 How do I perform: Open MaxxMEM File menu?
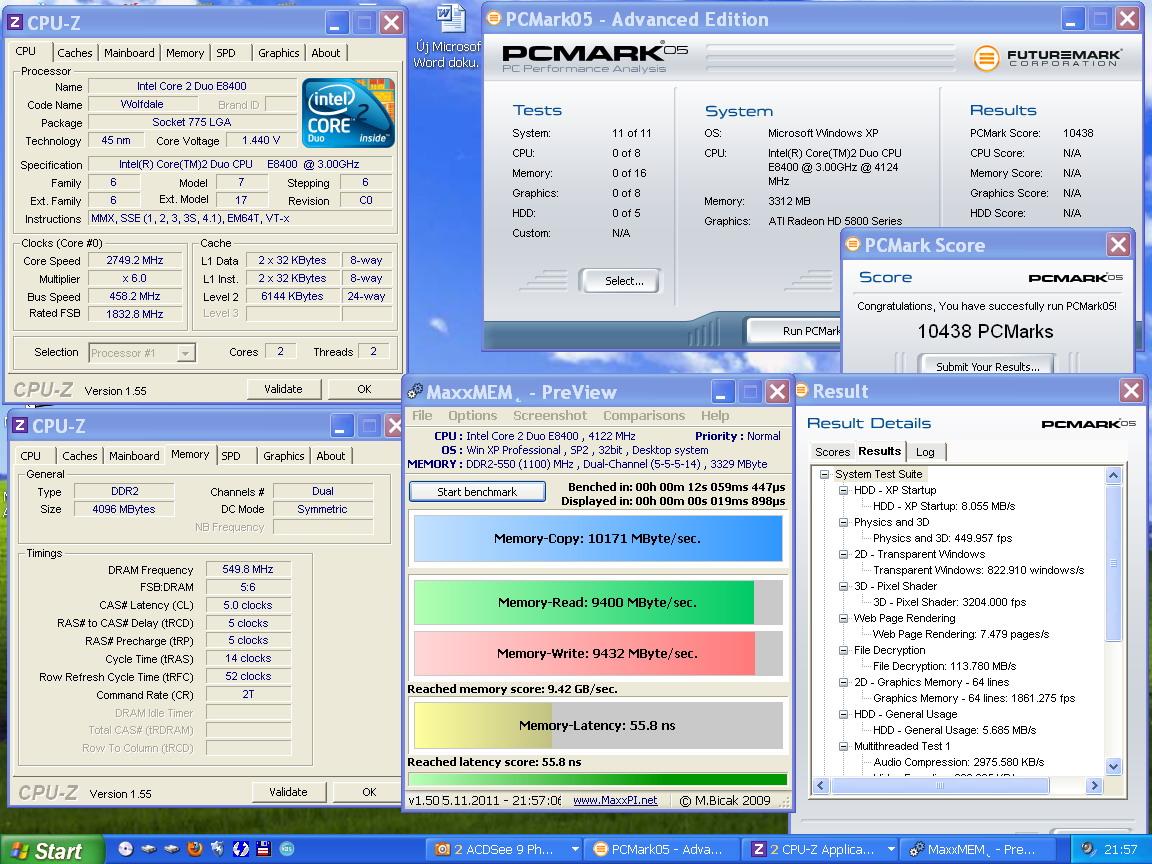click(x=422, y=416)
